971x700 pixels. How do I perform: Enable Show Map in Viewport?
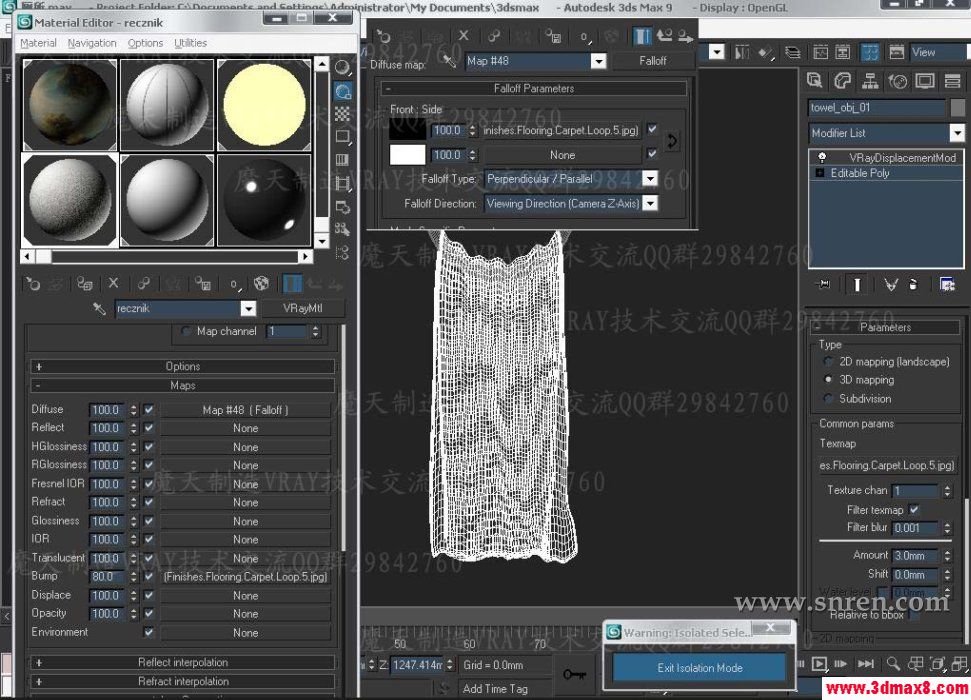pos(260,283)
